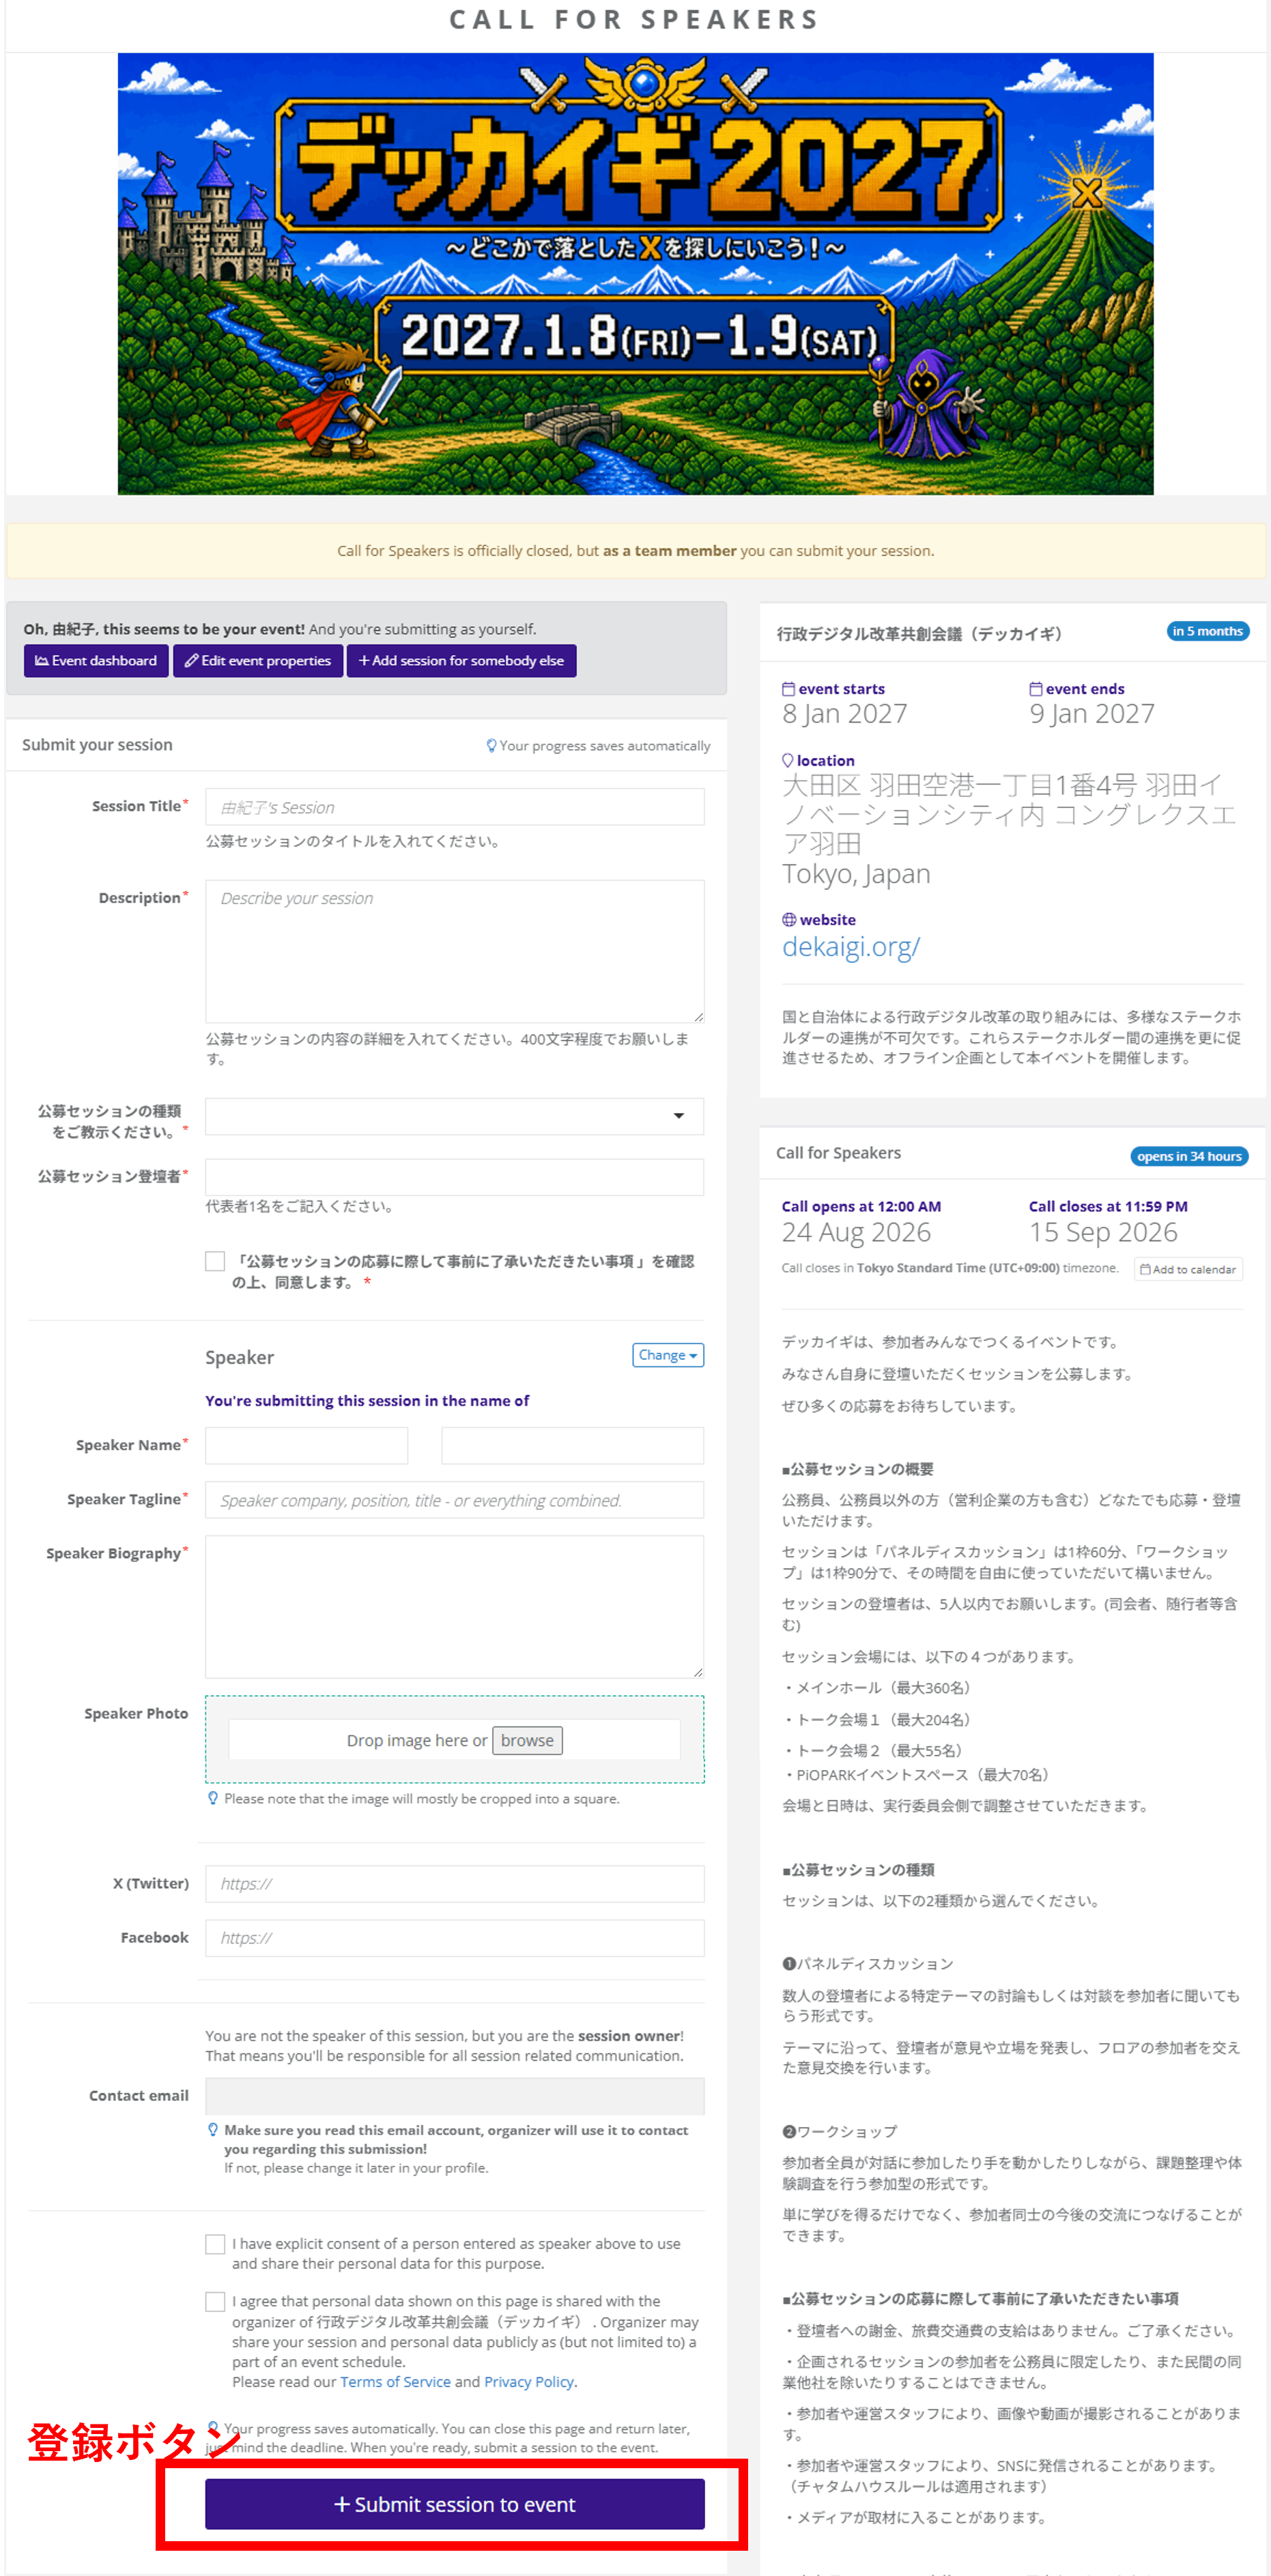Viewport: 1271px width, 2576px height.
Task: Open the Terms of Service link
Action: 395,2382
